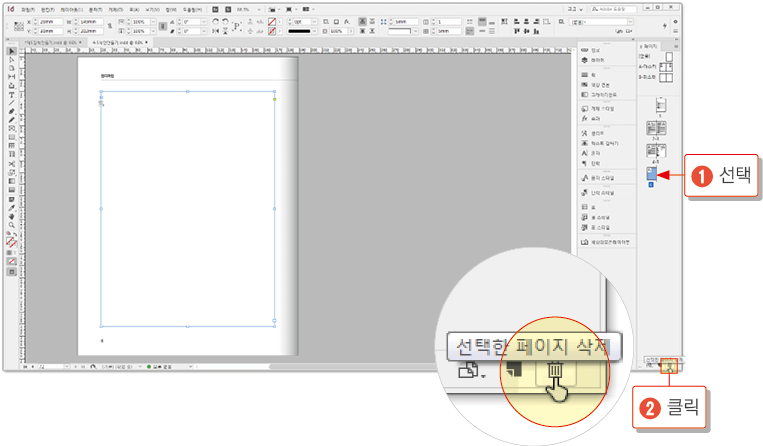The height and width of the screenshot is (446, 763).
Task: Open the rotation angle dropdown
Action: click(203, 22)
